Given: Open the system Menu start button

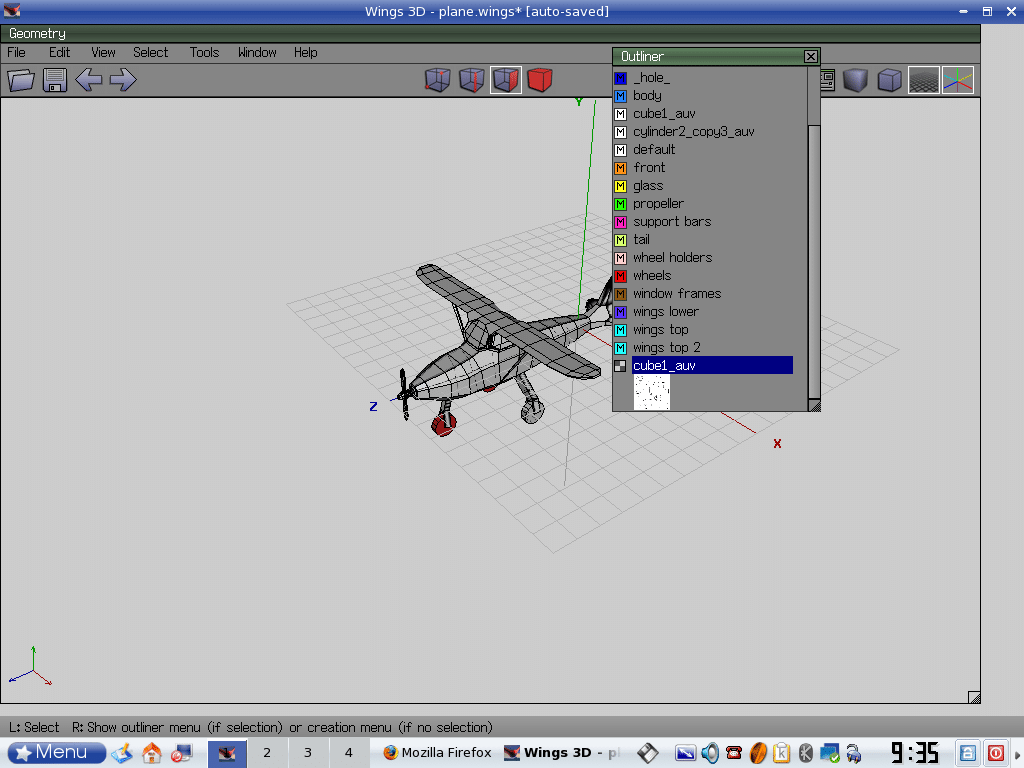Looking at the screenshot, I should pos(57,752).
